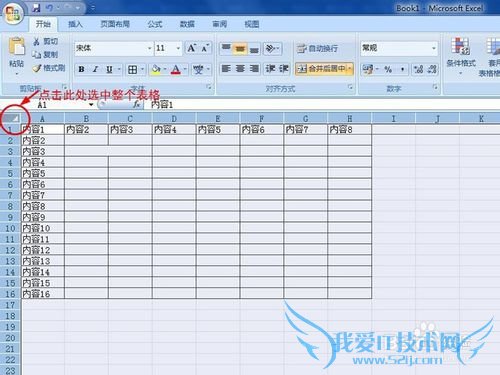Expand font color dropdown arrow

(x=185, y=69)
